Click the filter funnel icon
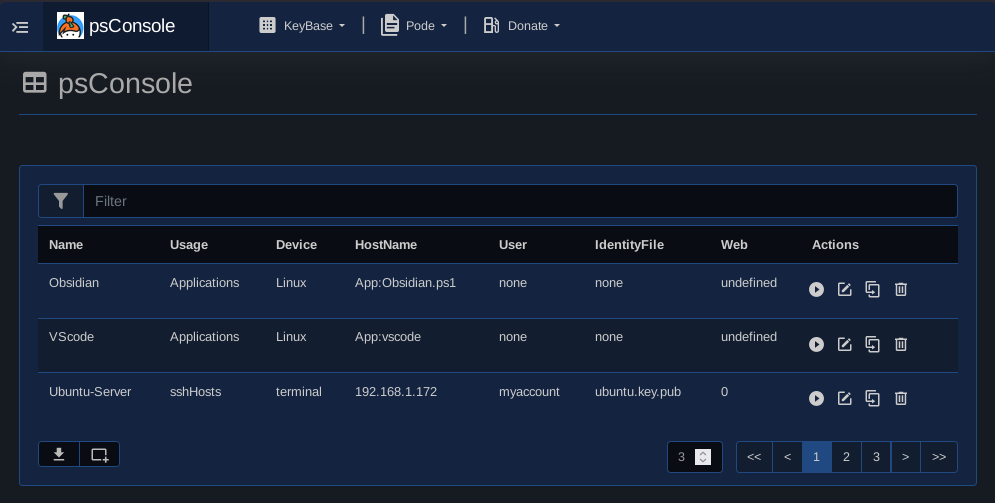Image resolution: width=995 pixels, height=503 pixels. click(61, 201)
